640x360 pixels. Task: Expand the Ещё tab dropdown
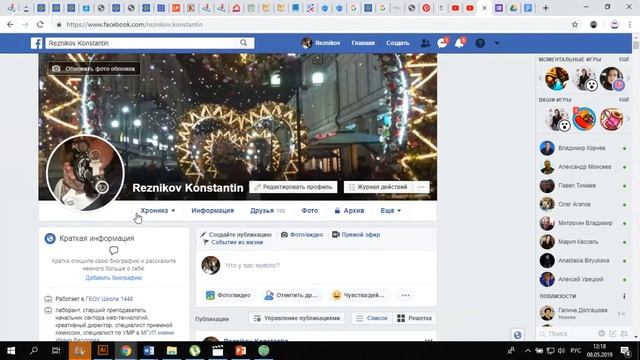pyautogui.click(x=391, y=211)
